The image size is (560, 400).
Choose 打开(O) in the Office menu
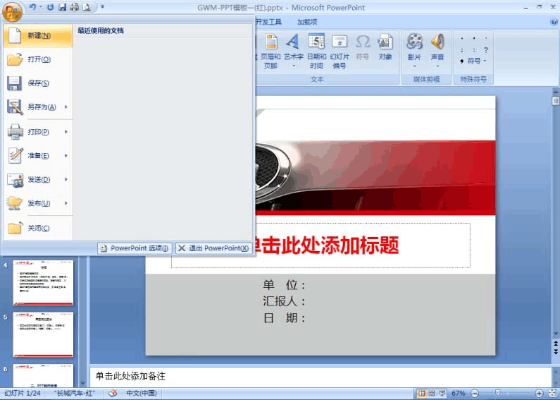pyautogui.click(x=38, y=59)
